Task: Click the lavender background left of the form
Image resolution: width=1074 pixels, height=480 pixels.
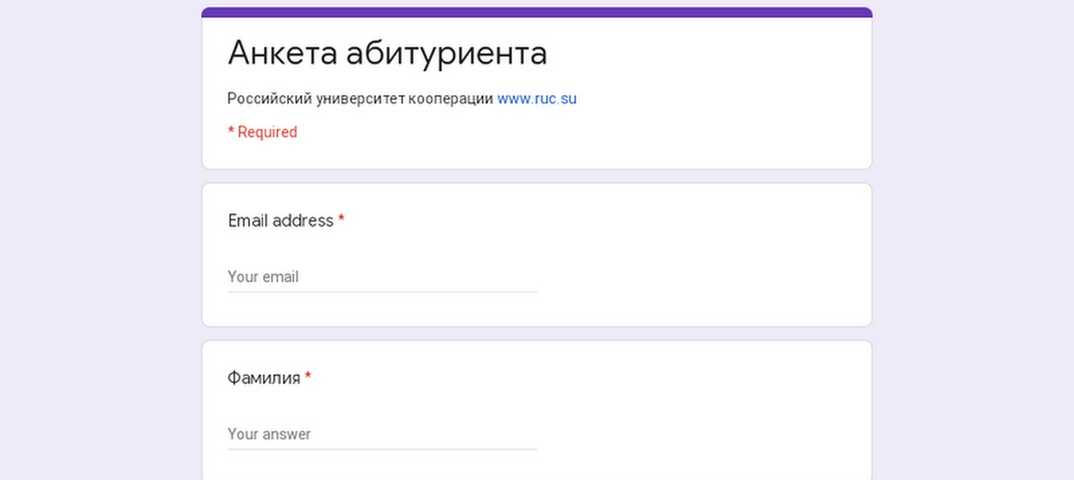Action: click(x=100, y=240)
